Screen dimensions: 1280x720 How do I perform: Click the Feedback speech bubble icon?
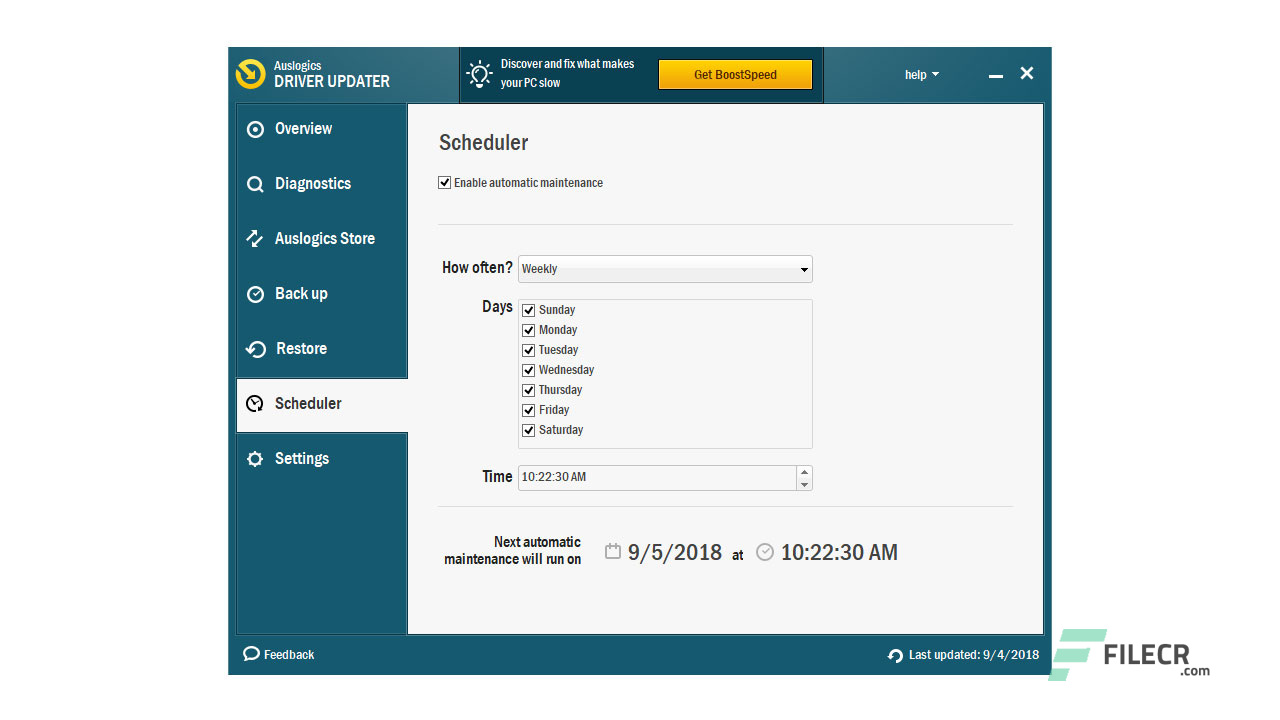tap(251, 654)
